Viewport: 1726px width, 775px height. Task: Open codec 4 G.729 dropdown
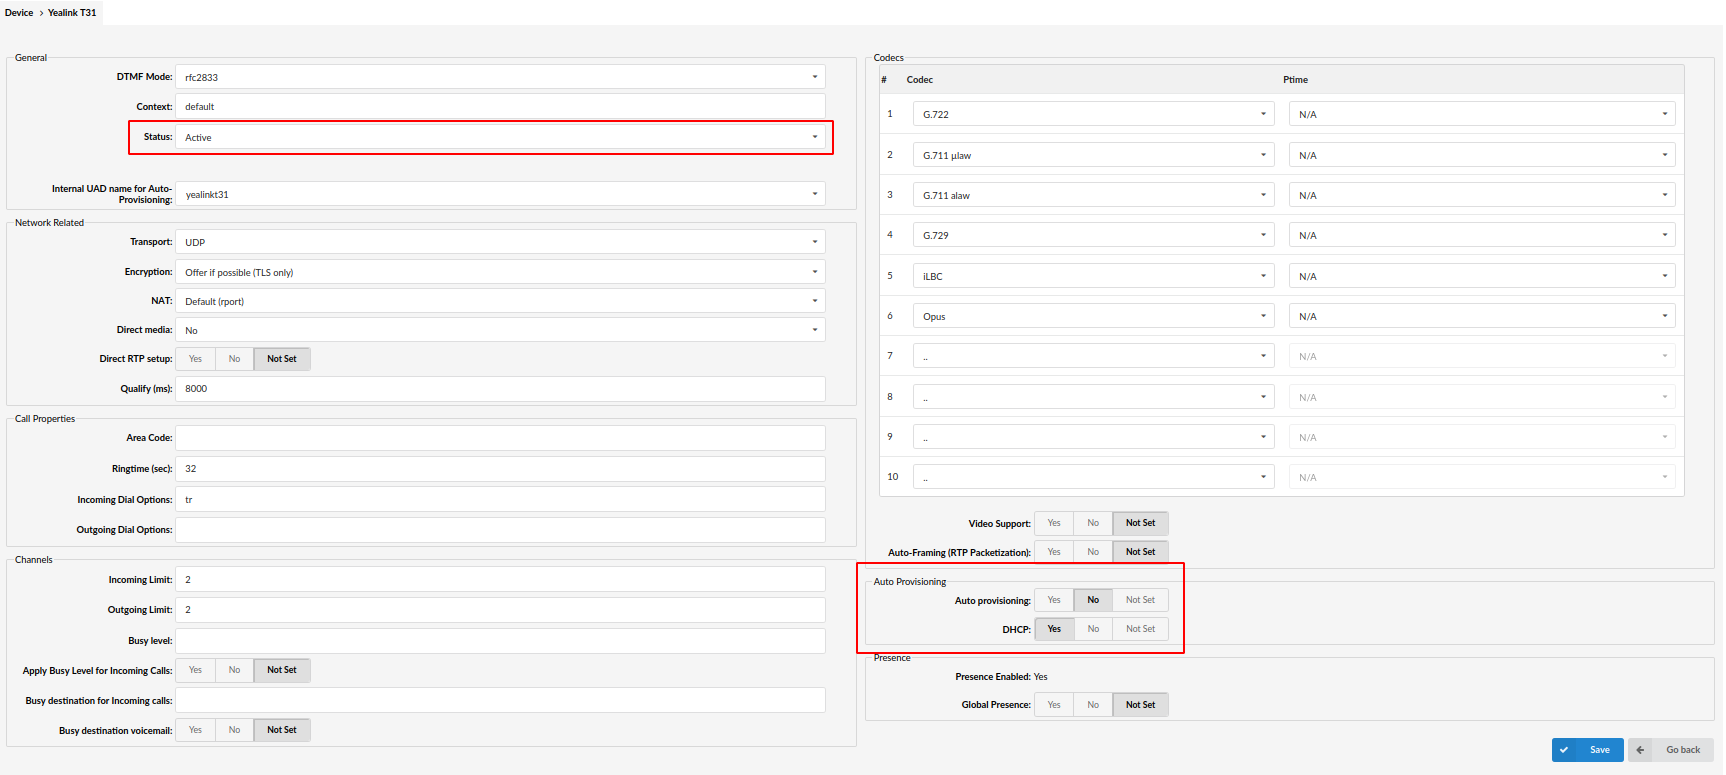pos(1093,235)
